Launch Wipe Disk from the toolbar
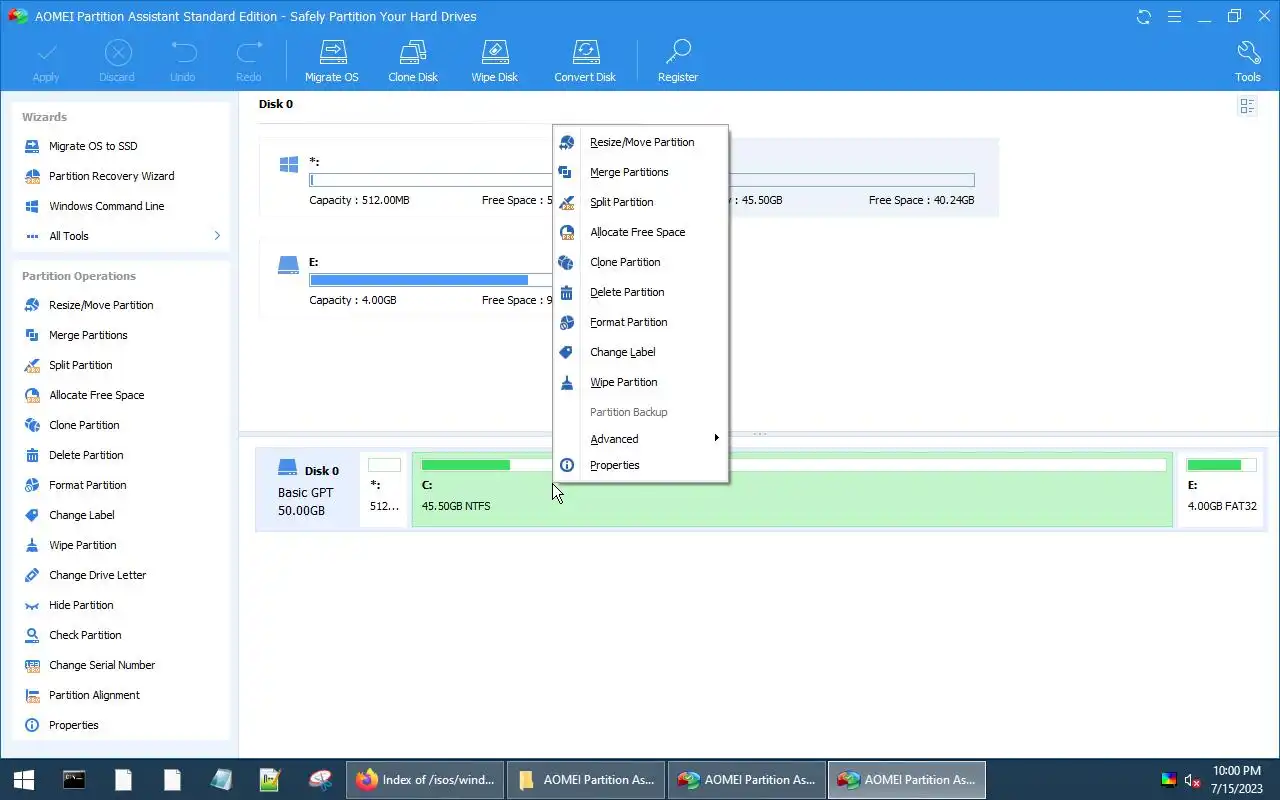This screenshot has height=800, width=1280. point(494,62)
